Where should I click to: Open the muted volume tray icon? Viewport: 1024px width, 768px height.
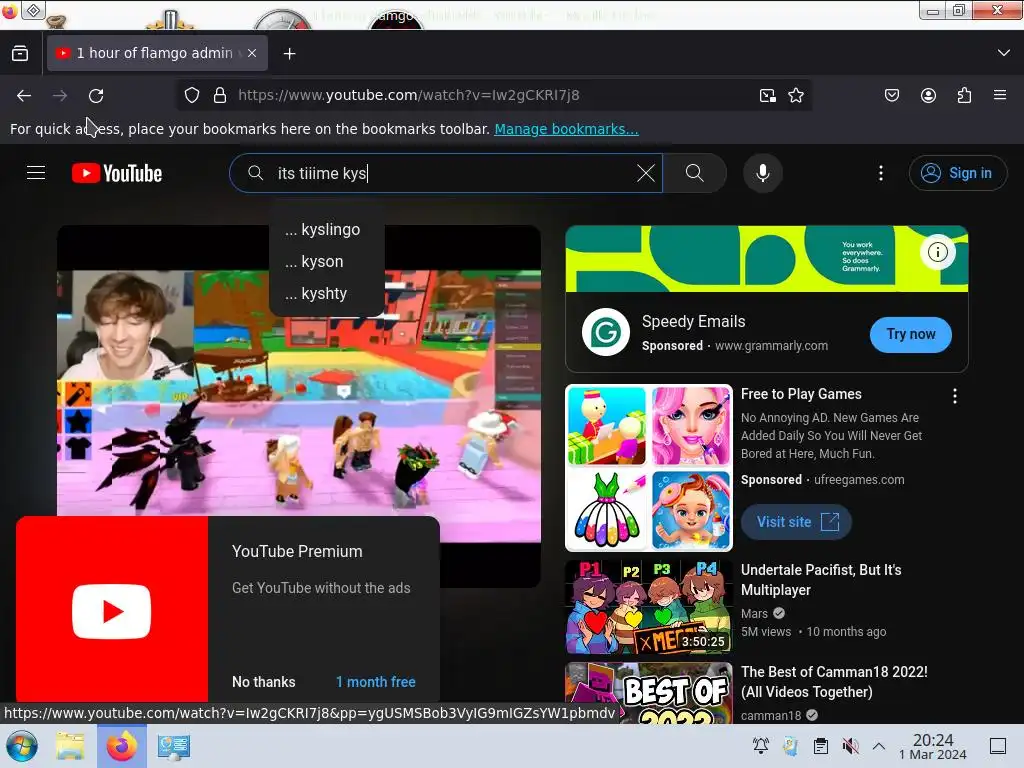[x=850, y=746]
